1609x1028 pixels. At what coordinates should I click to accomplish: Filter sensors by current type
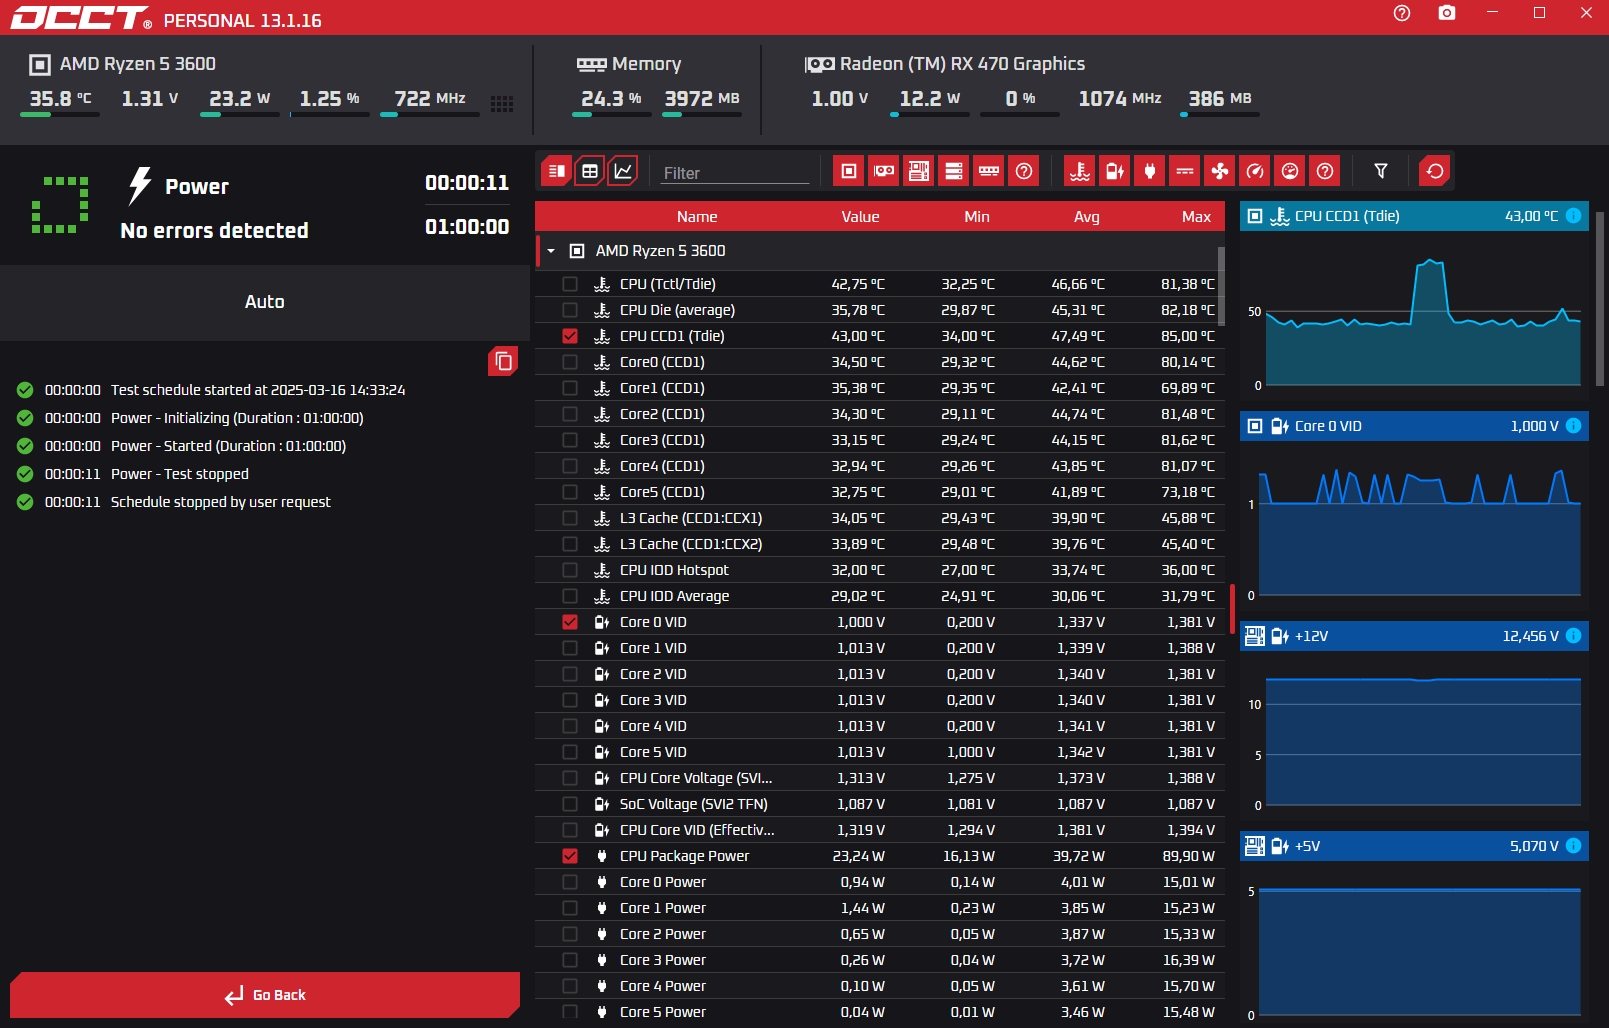[1185, 171]
